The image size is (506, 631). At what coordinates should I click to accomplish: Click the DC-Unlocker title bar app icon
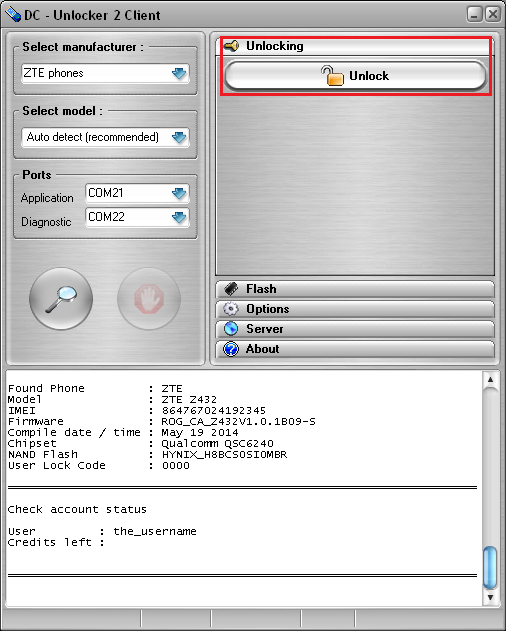tap(13, 15)
